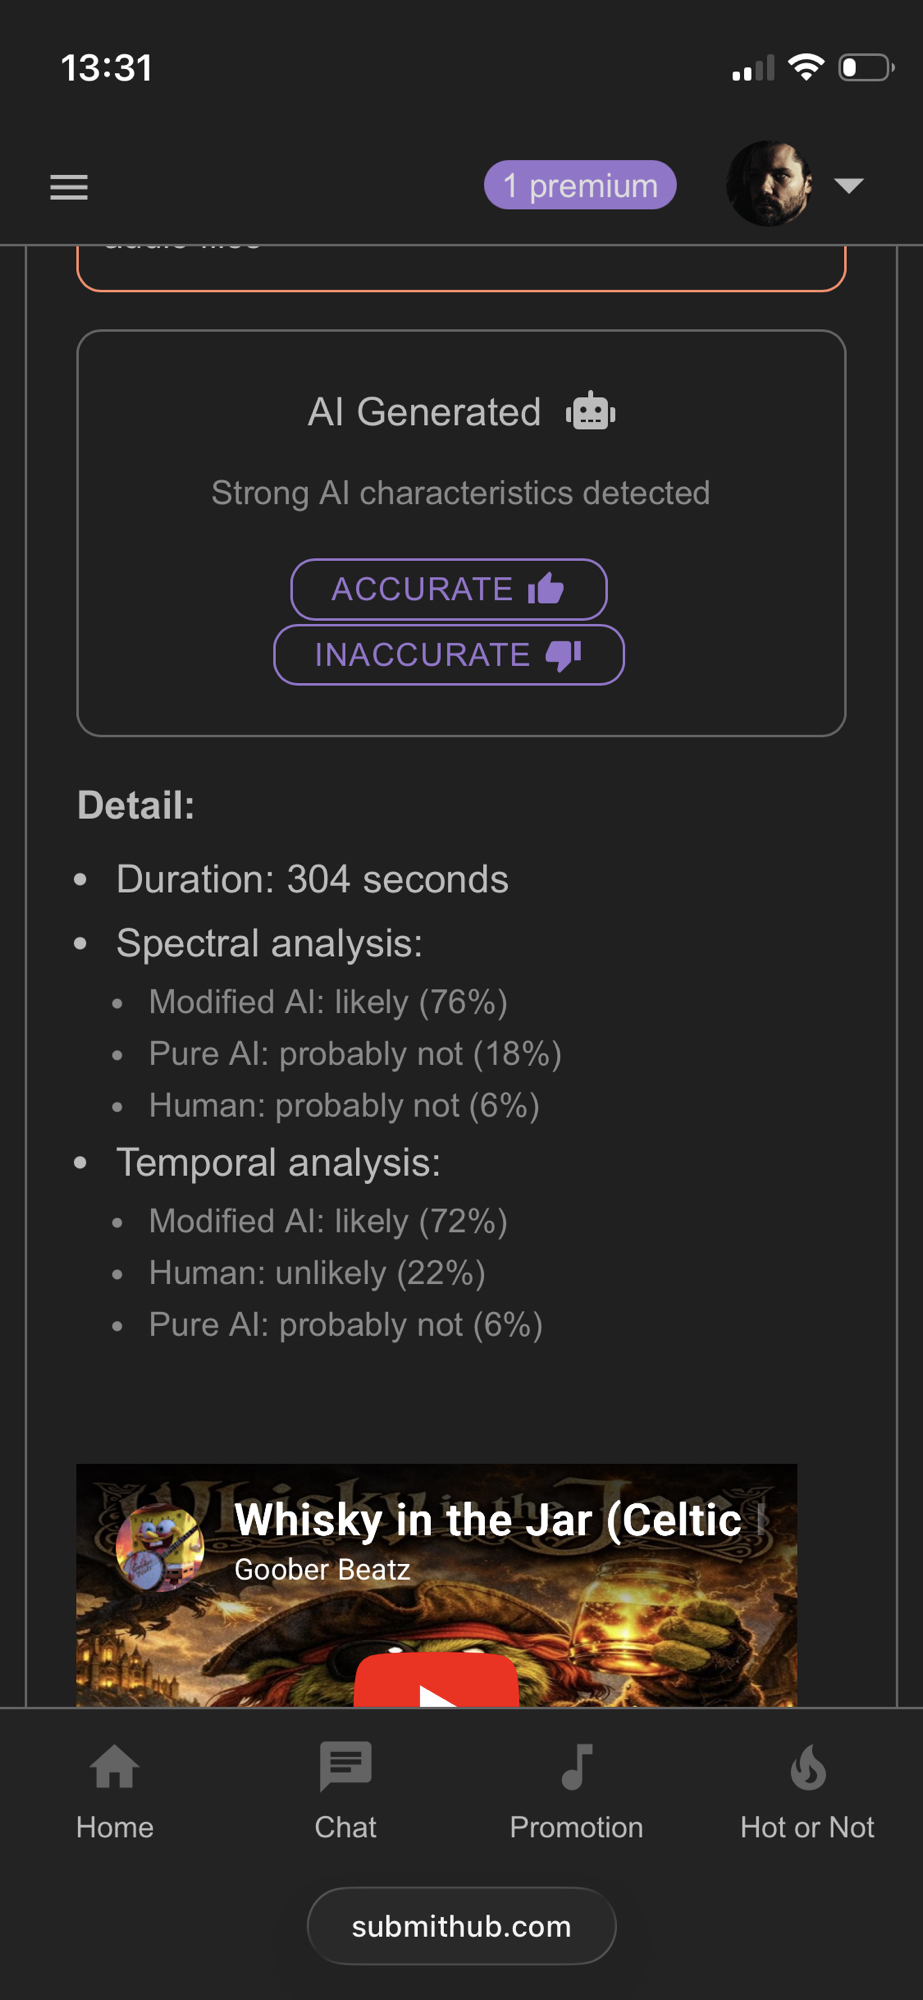Tap the submithub.com address bar
The image size is (923, 2000).
coord(461,1926)
